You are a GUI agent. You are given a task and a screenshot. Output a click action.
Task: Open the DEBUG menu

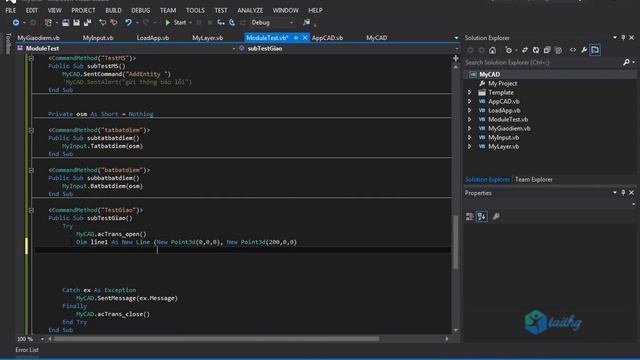point(141,10)
